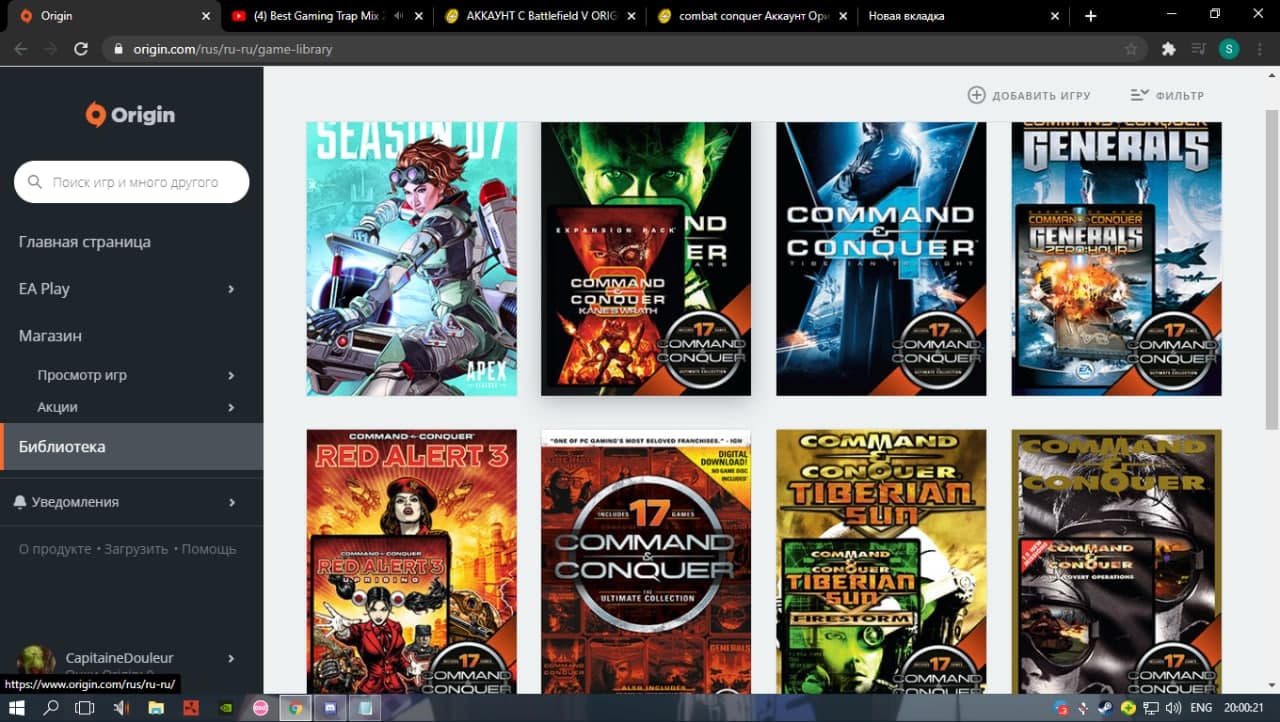Click the Origin logo in the sidebar
The width and height of the screenshot is (1280, 722).
coord(131,114)
